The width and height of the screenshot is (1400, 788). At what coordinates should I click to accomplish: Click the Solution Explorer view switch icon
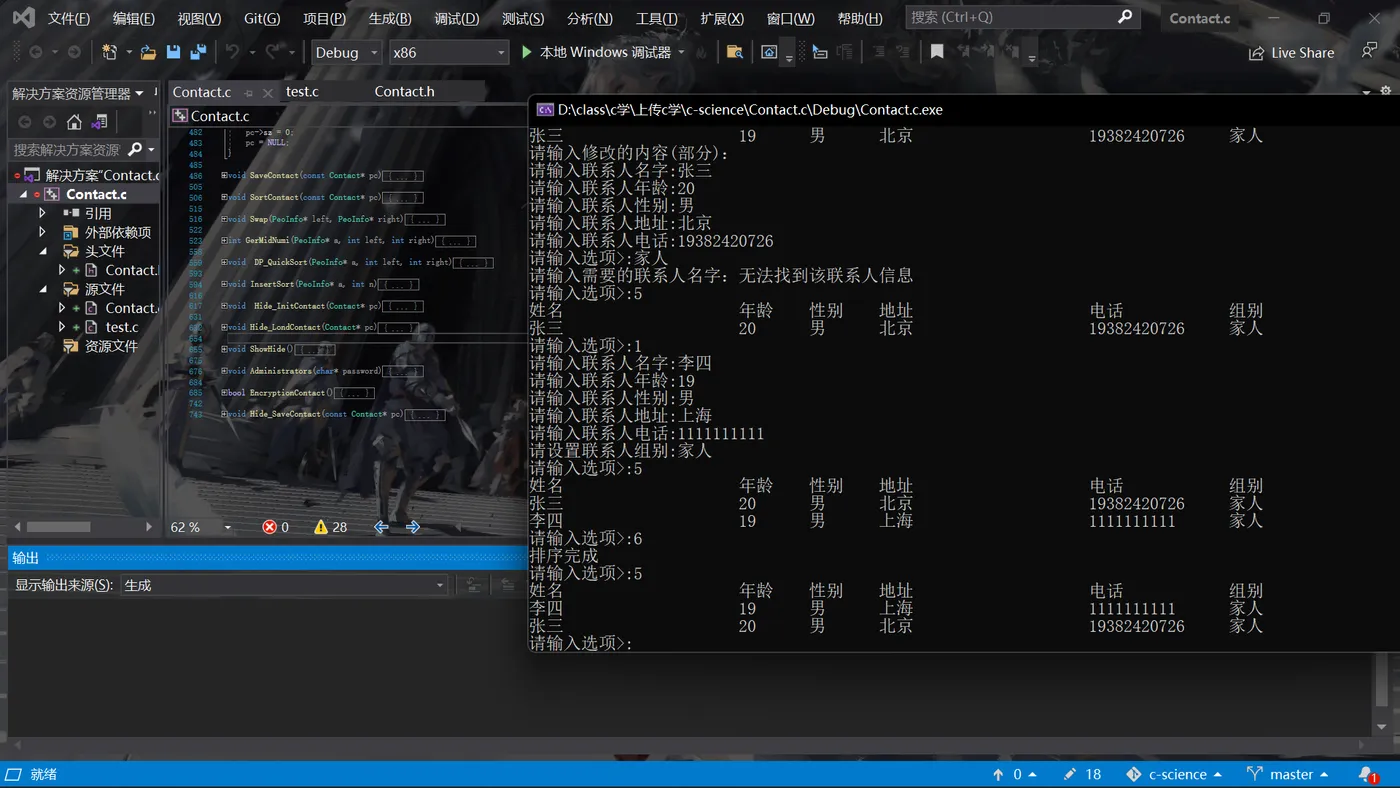(99, 122)
